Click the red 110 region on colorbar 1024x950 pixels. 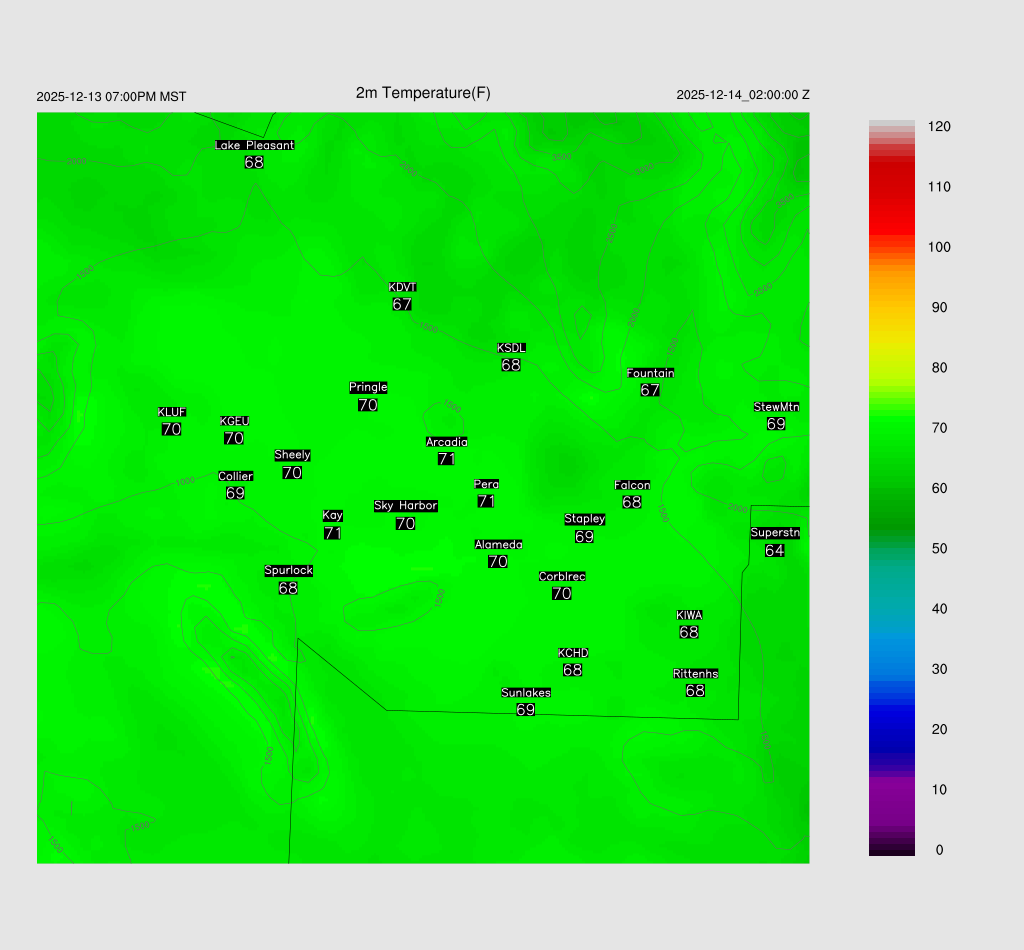[x=891, y=187]
